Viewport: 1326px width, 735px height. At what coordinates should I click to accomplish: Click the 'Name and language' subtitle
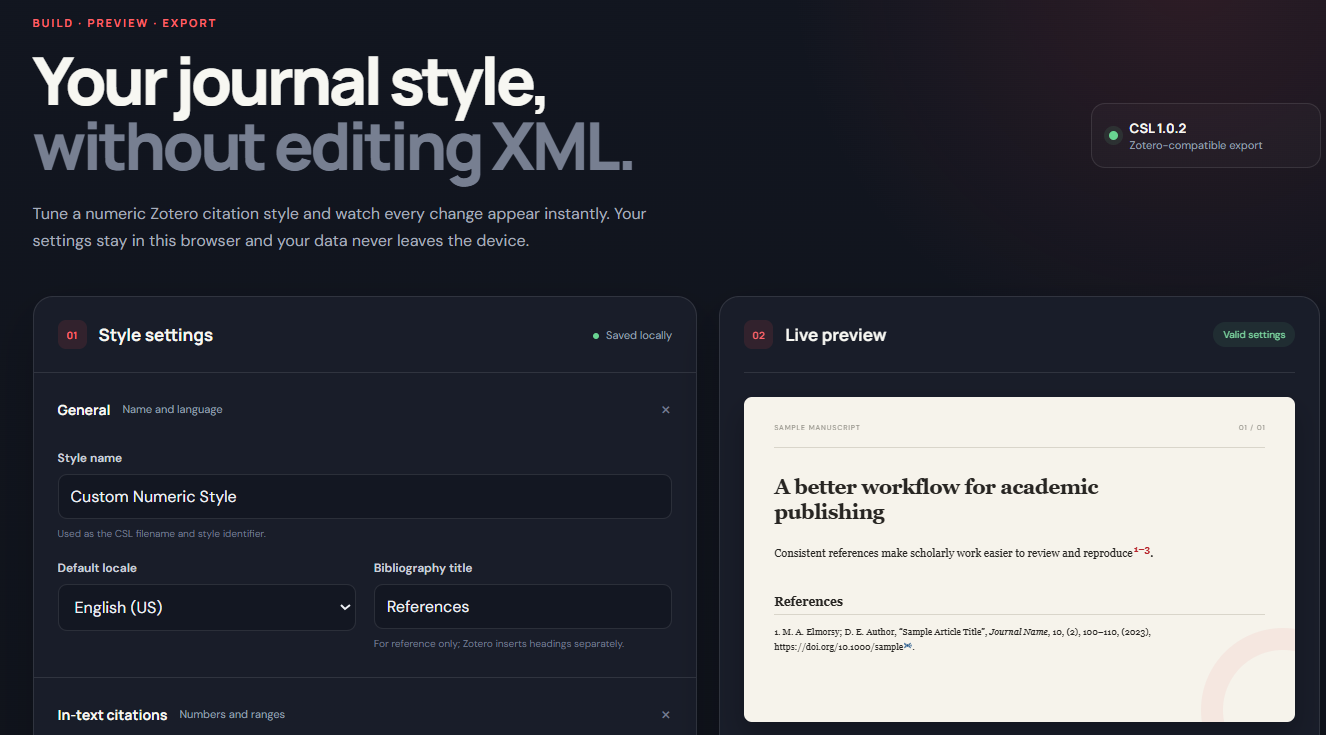(x=173, y=410)
